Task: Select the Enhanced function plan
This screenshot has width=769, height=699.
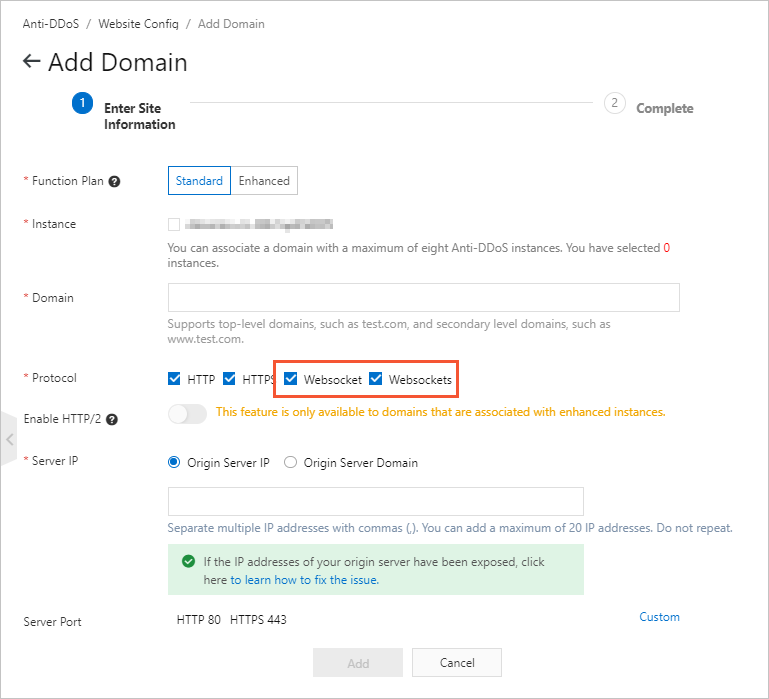Action: [264, 181]
